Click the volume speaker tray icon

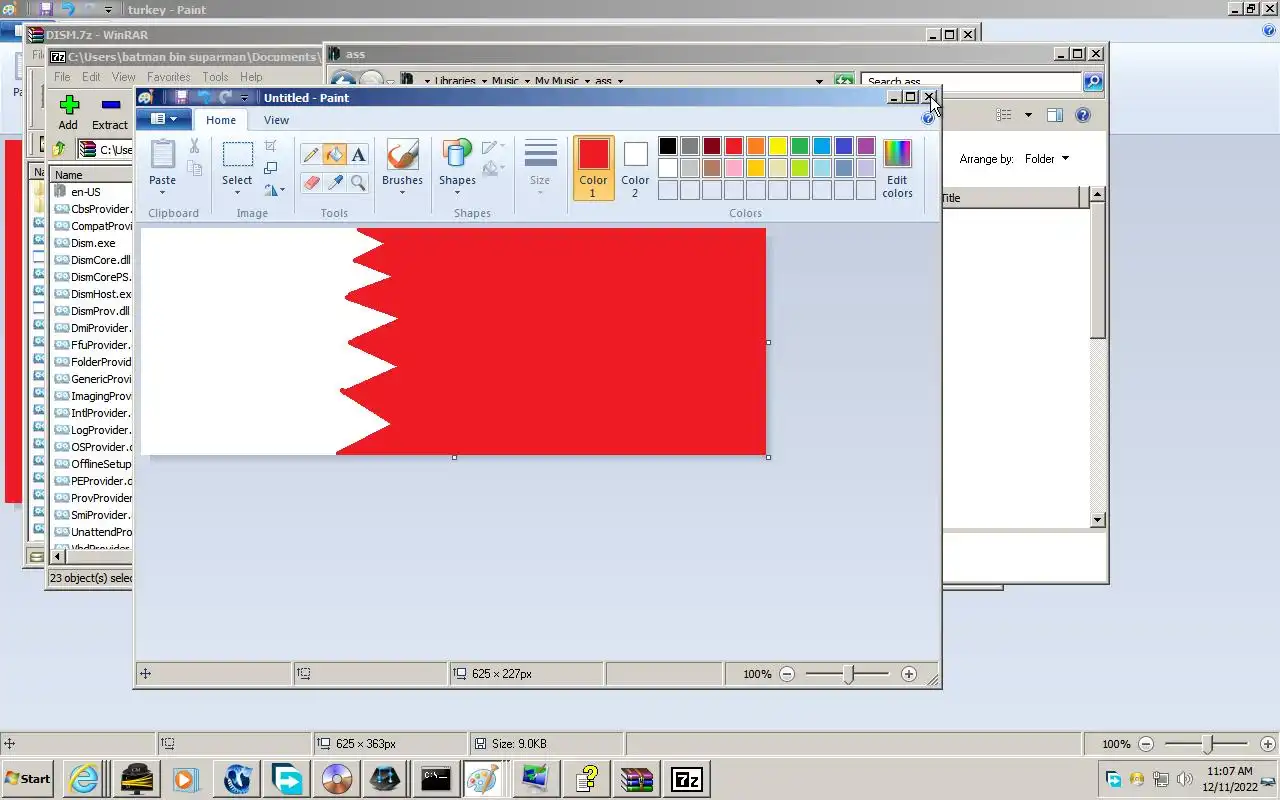pos(1185,779)
